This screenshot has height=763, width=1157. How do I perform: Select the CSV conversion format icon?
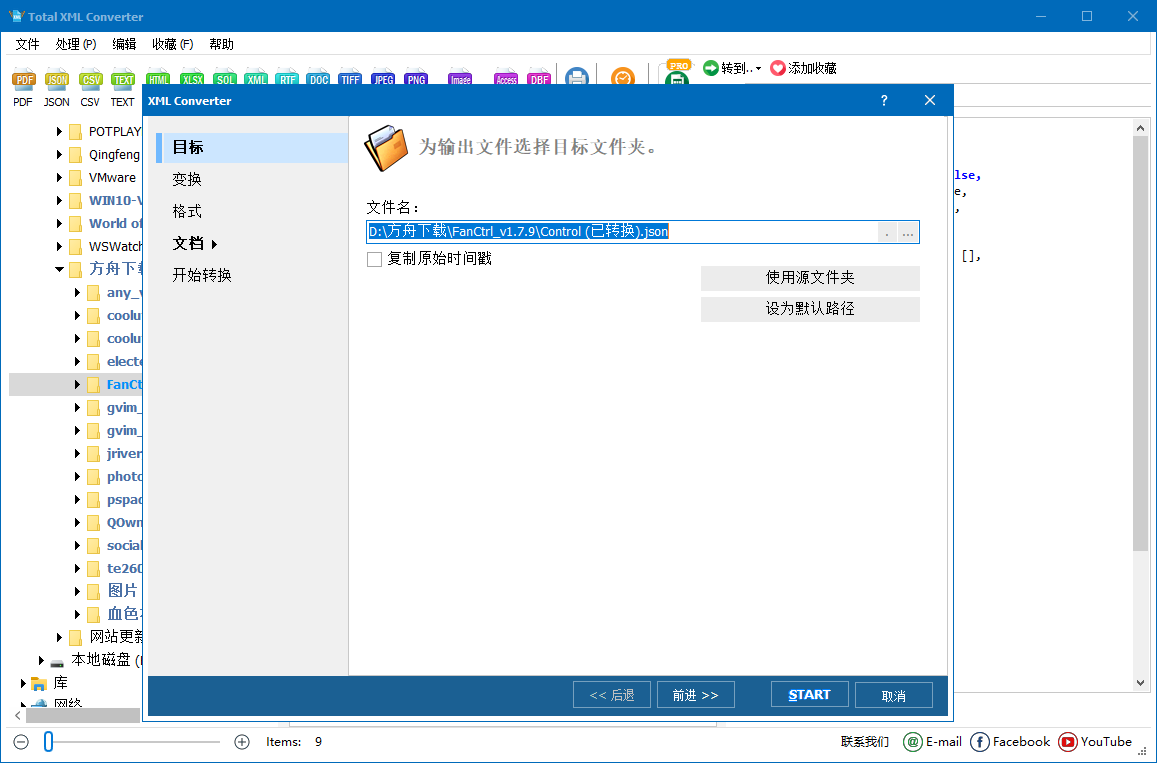pyautogui.click(x=89, y=78)
